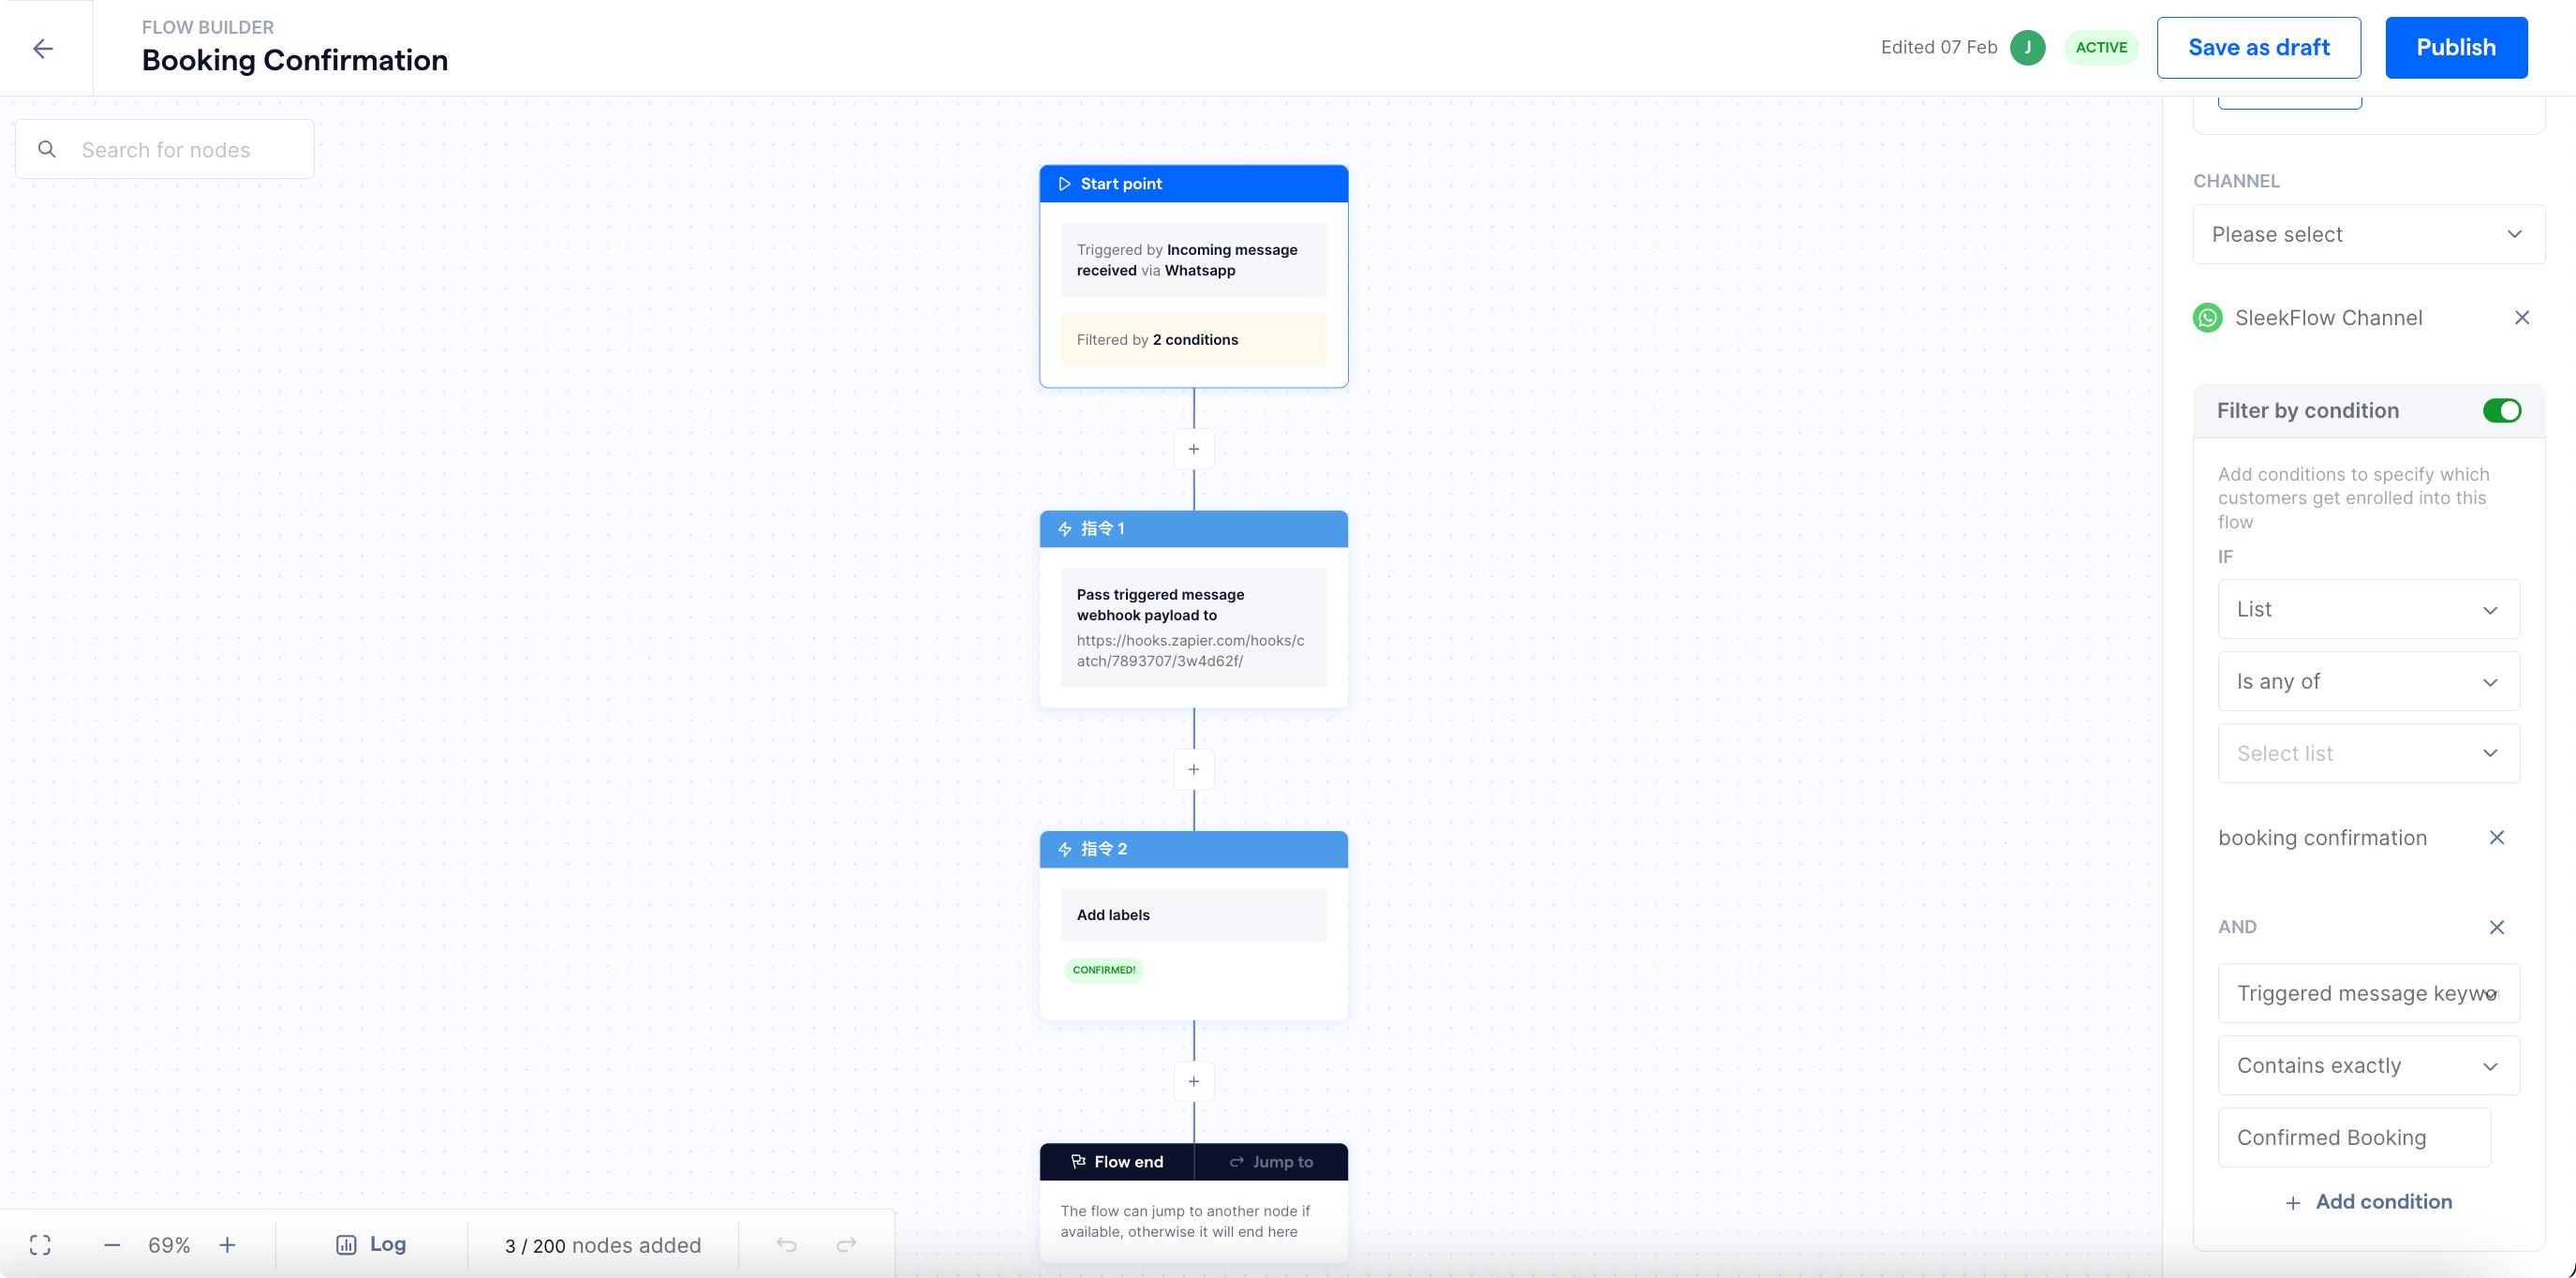Click the back navigation arrow icon

click(x=46, y=48)
